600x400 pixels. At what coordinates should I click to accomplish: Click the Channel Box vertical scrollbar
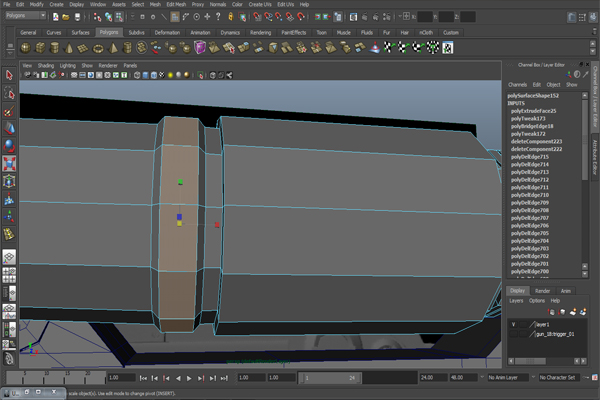pyautogui.click(x=585, y=140)
